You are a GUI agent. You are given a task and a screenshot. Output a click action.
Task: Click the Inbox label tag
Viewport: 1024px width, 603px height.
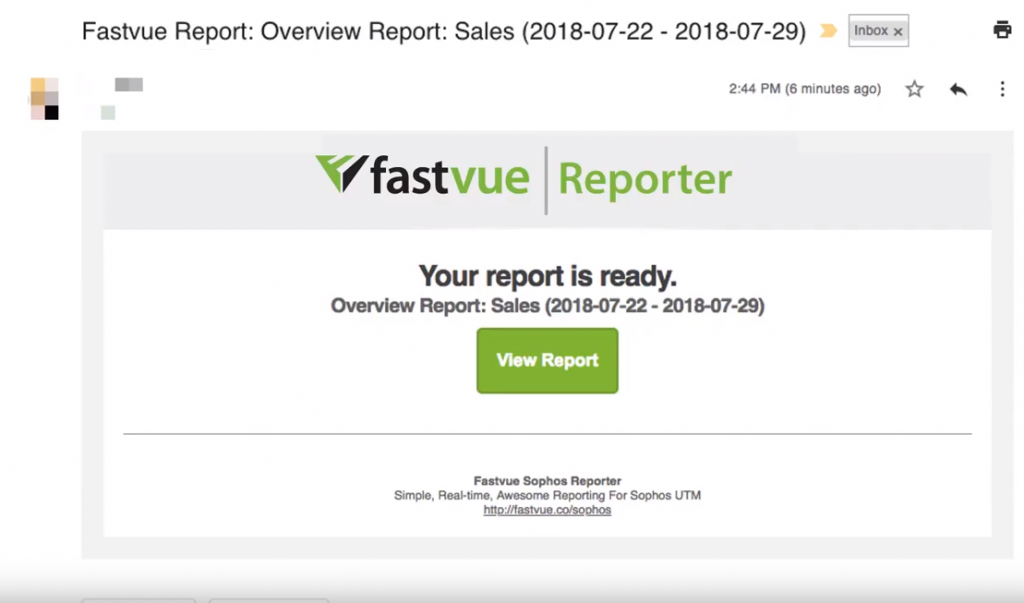(870, 31)
